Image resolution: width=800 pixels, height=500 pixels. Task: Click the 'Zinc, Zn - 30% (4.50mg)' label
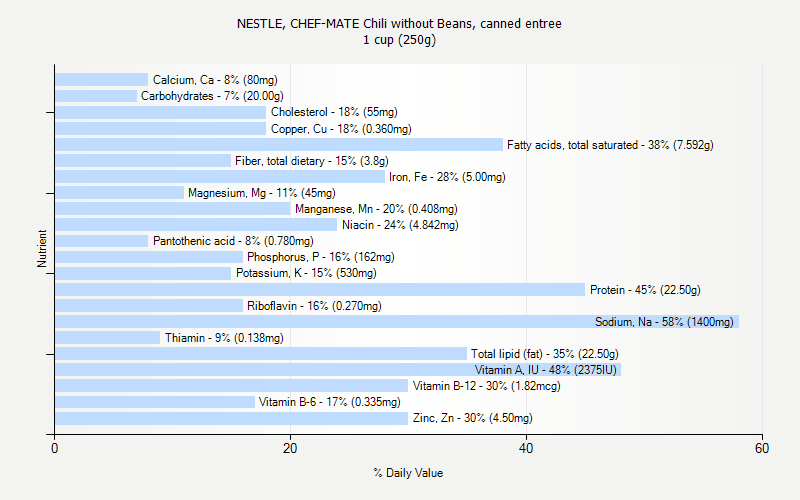click(x=472, y=418)
